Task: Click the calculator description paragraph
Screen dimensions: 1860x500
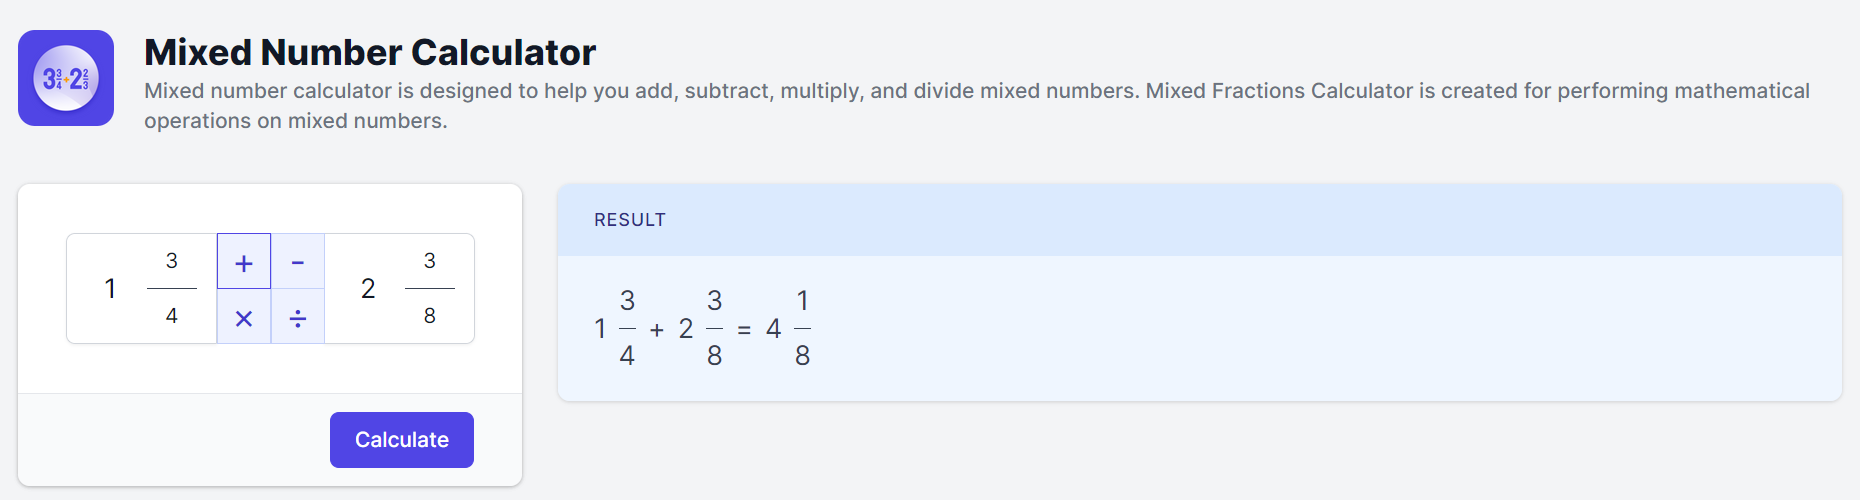Action: click(976, 105)
